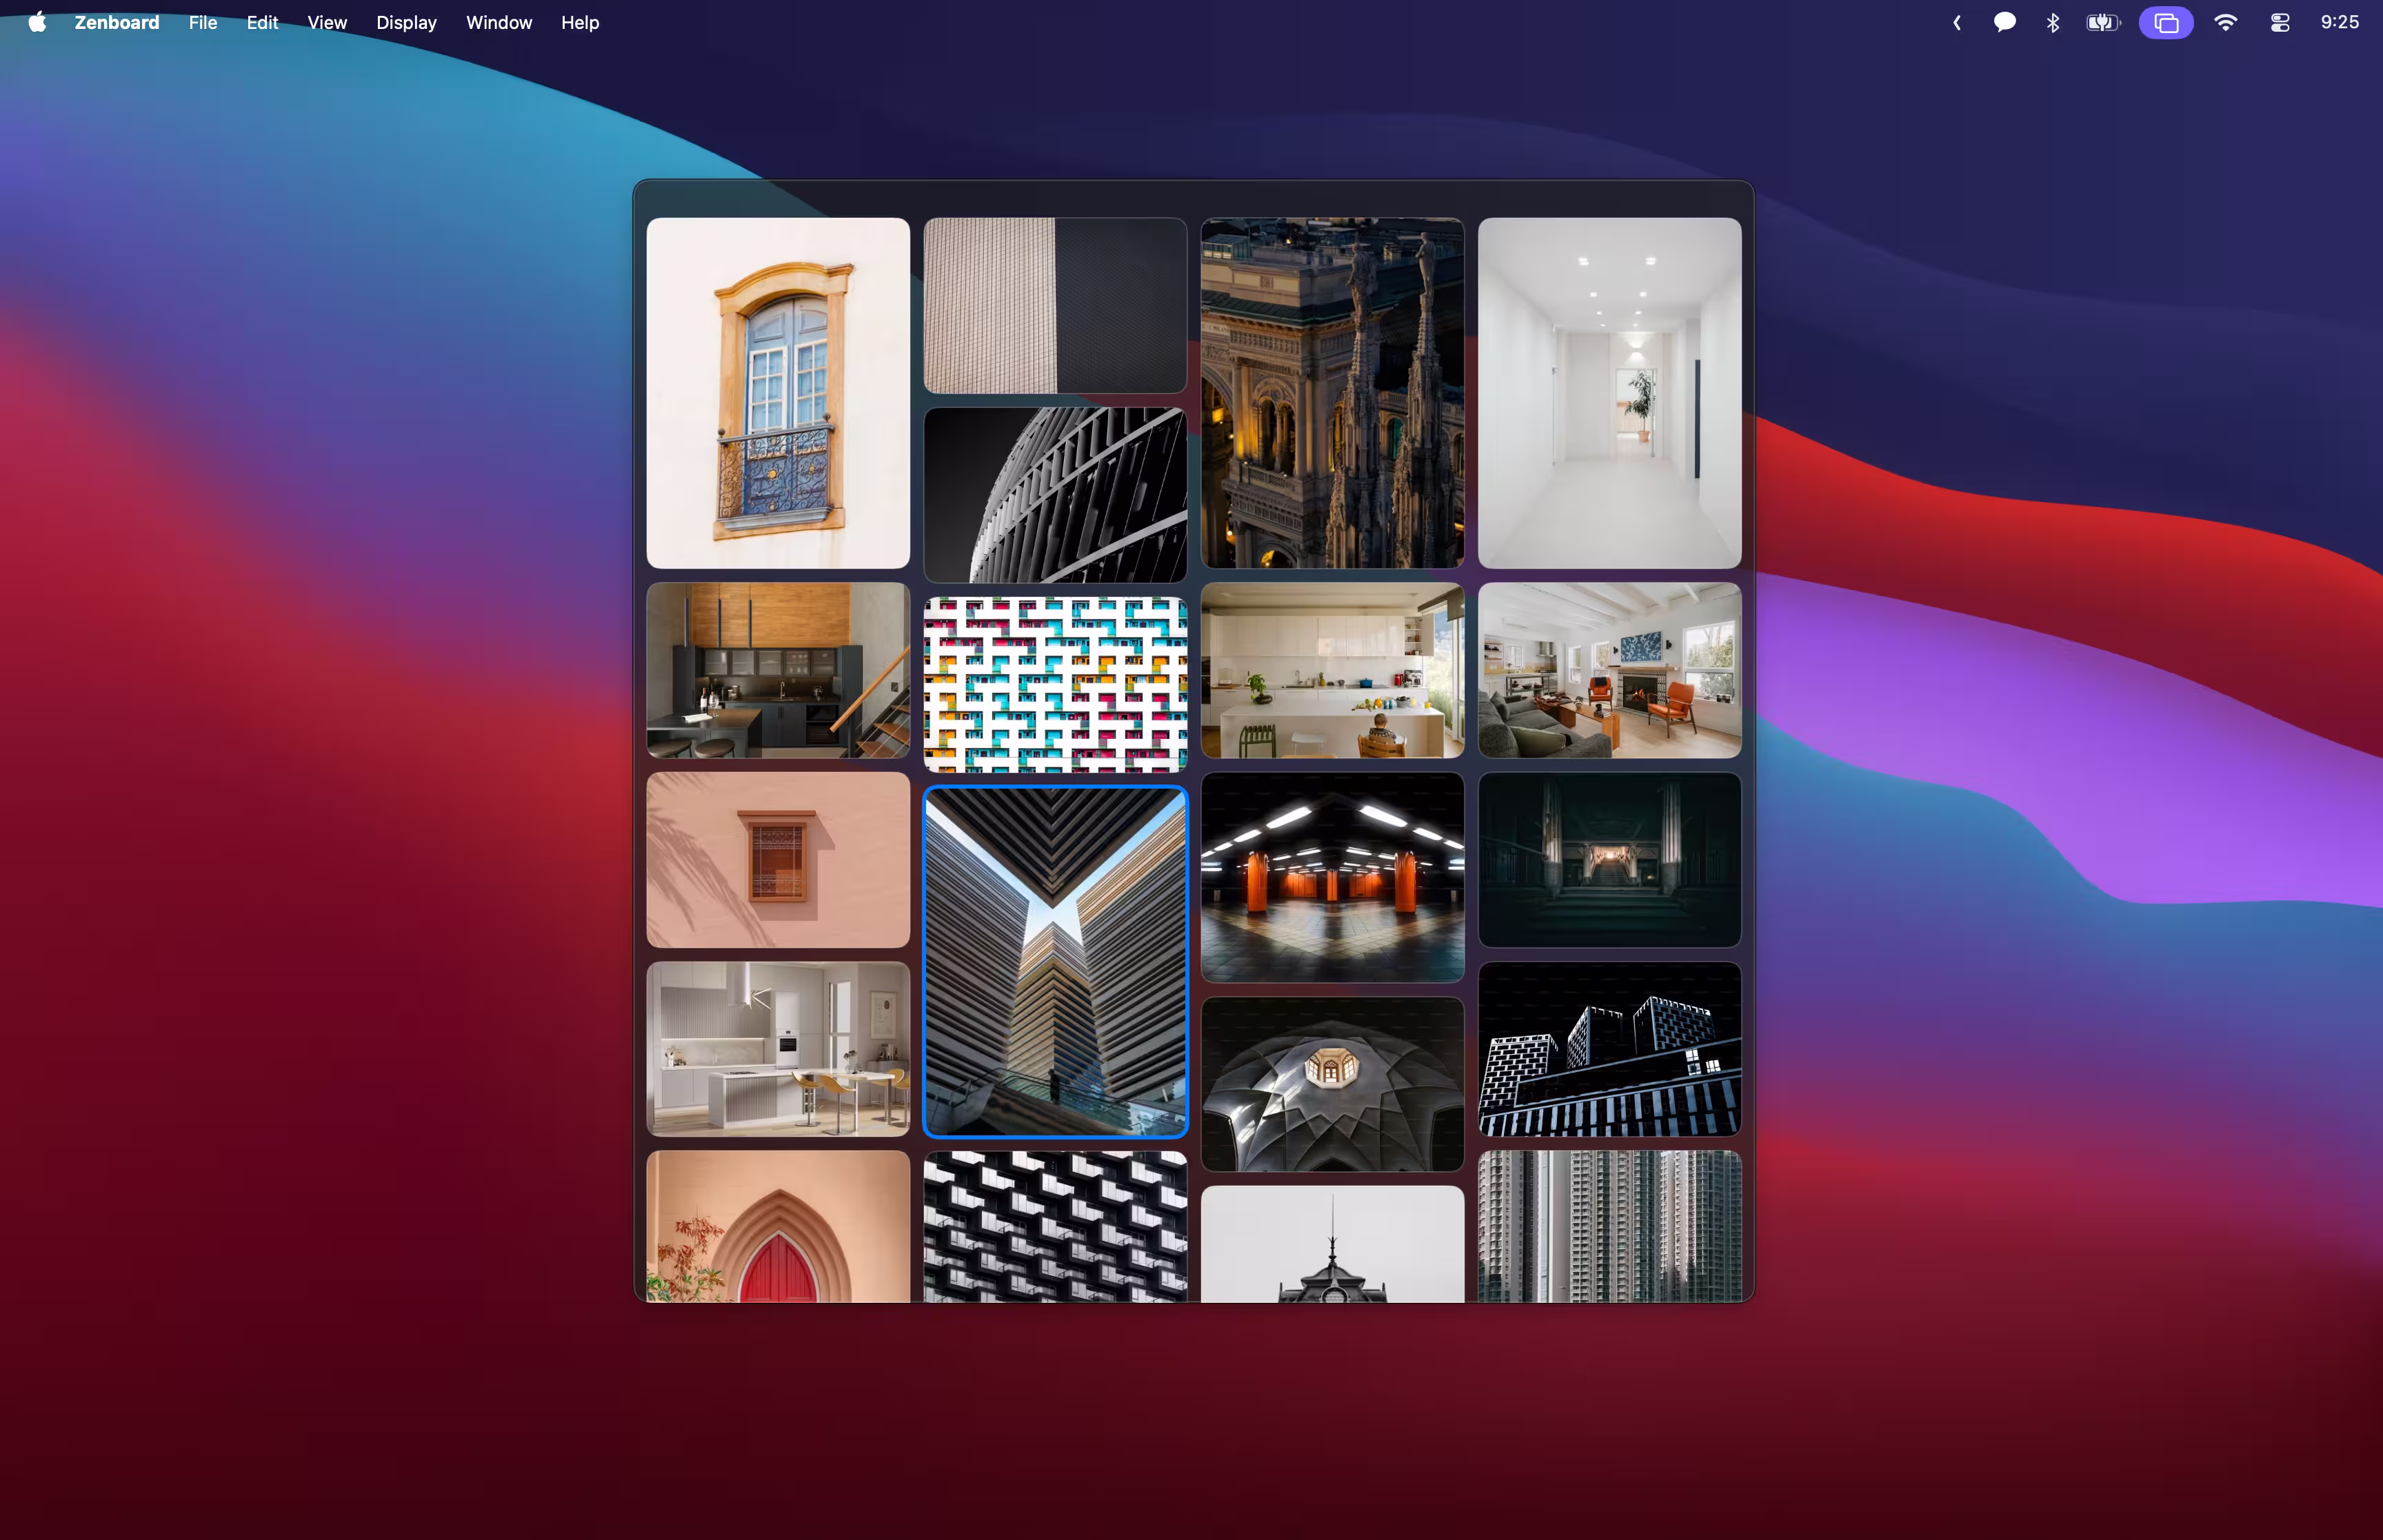Viewport: 2383px width, 1540px height.
Task: Open the Bluetooth status icon
Action: 2052,22
